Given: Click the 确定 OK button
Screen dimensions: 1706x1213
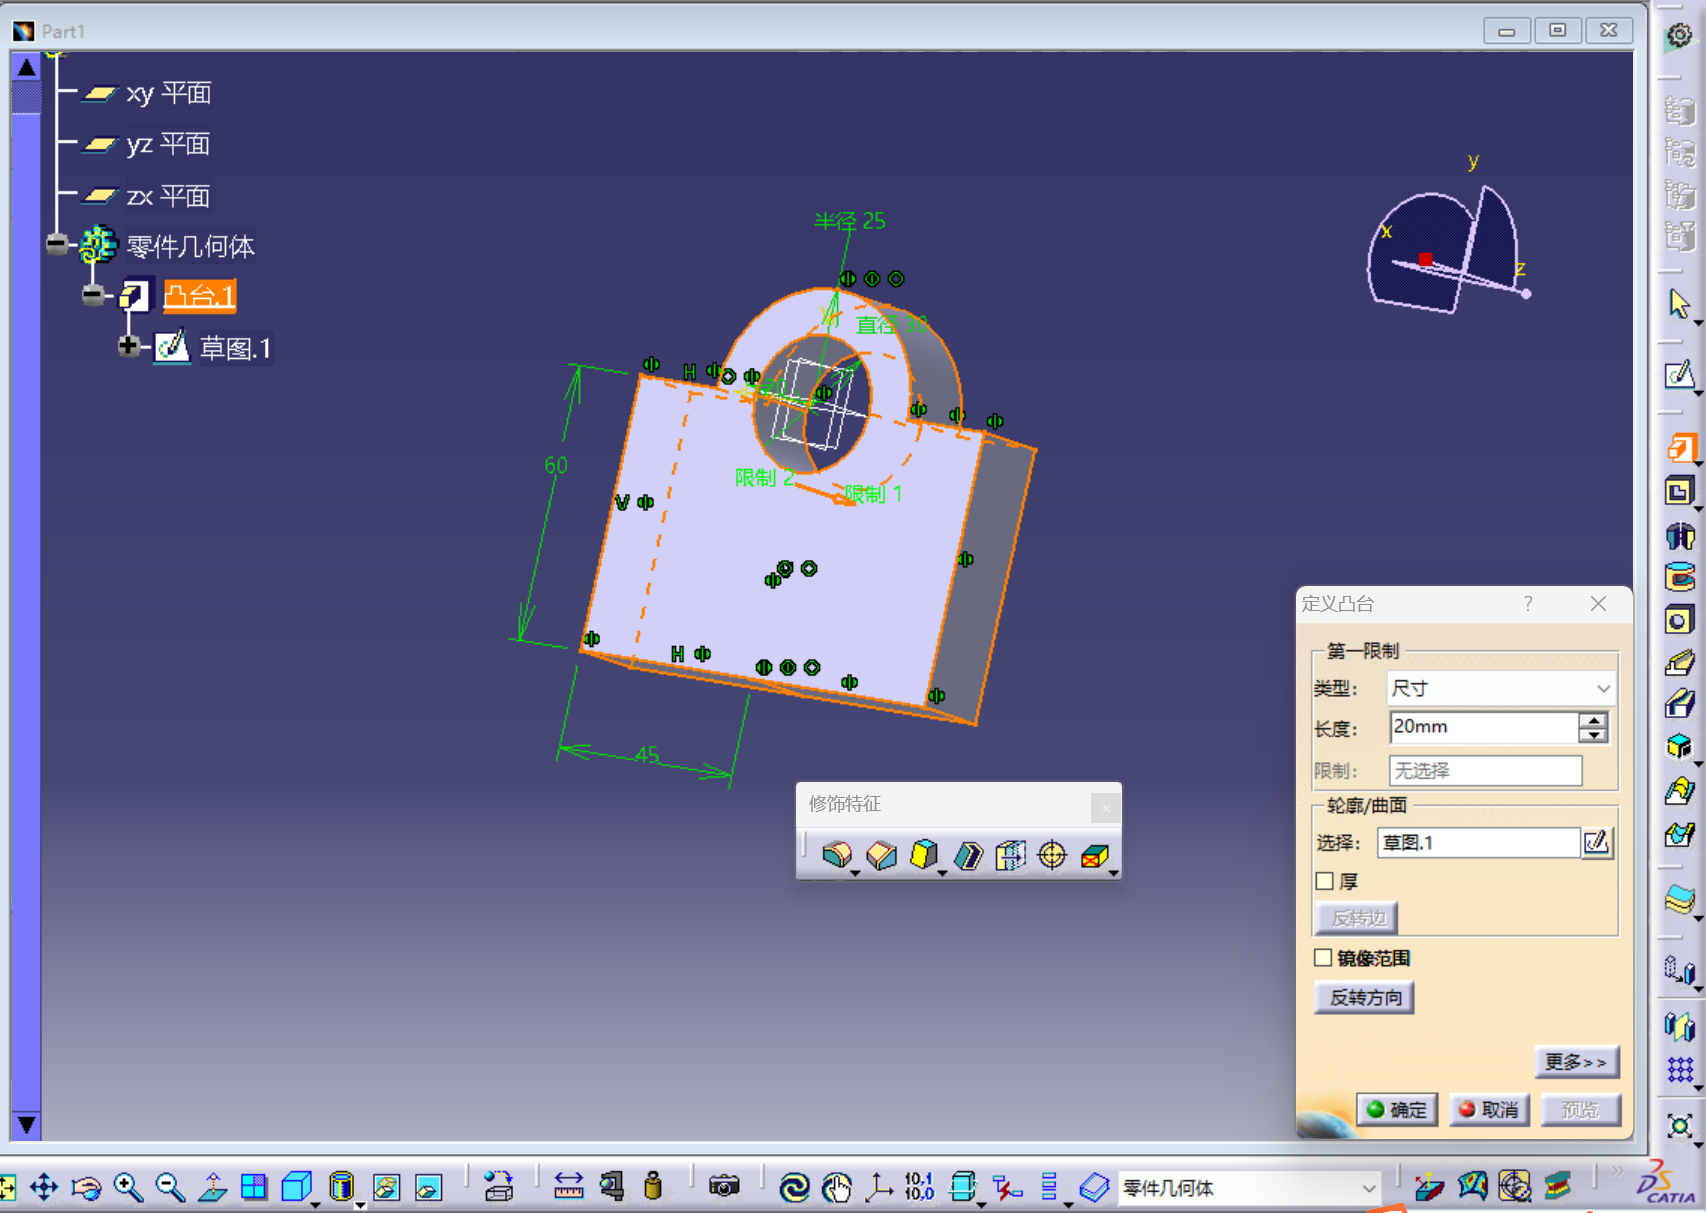Looking at the screenshot, I should point(1397,1110).
